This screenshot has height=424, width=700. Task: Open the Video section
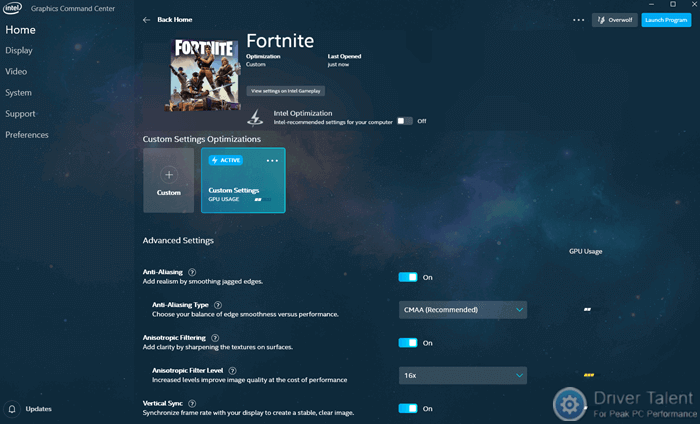click(16, 71)
